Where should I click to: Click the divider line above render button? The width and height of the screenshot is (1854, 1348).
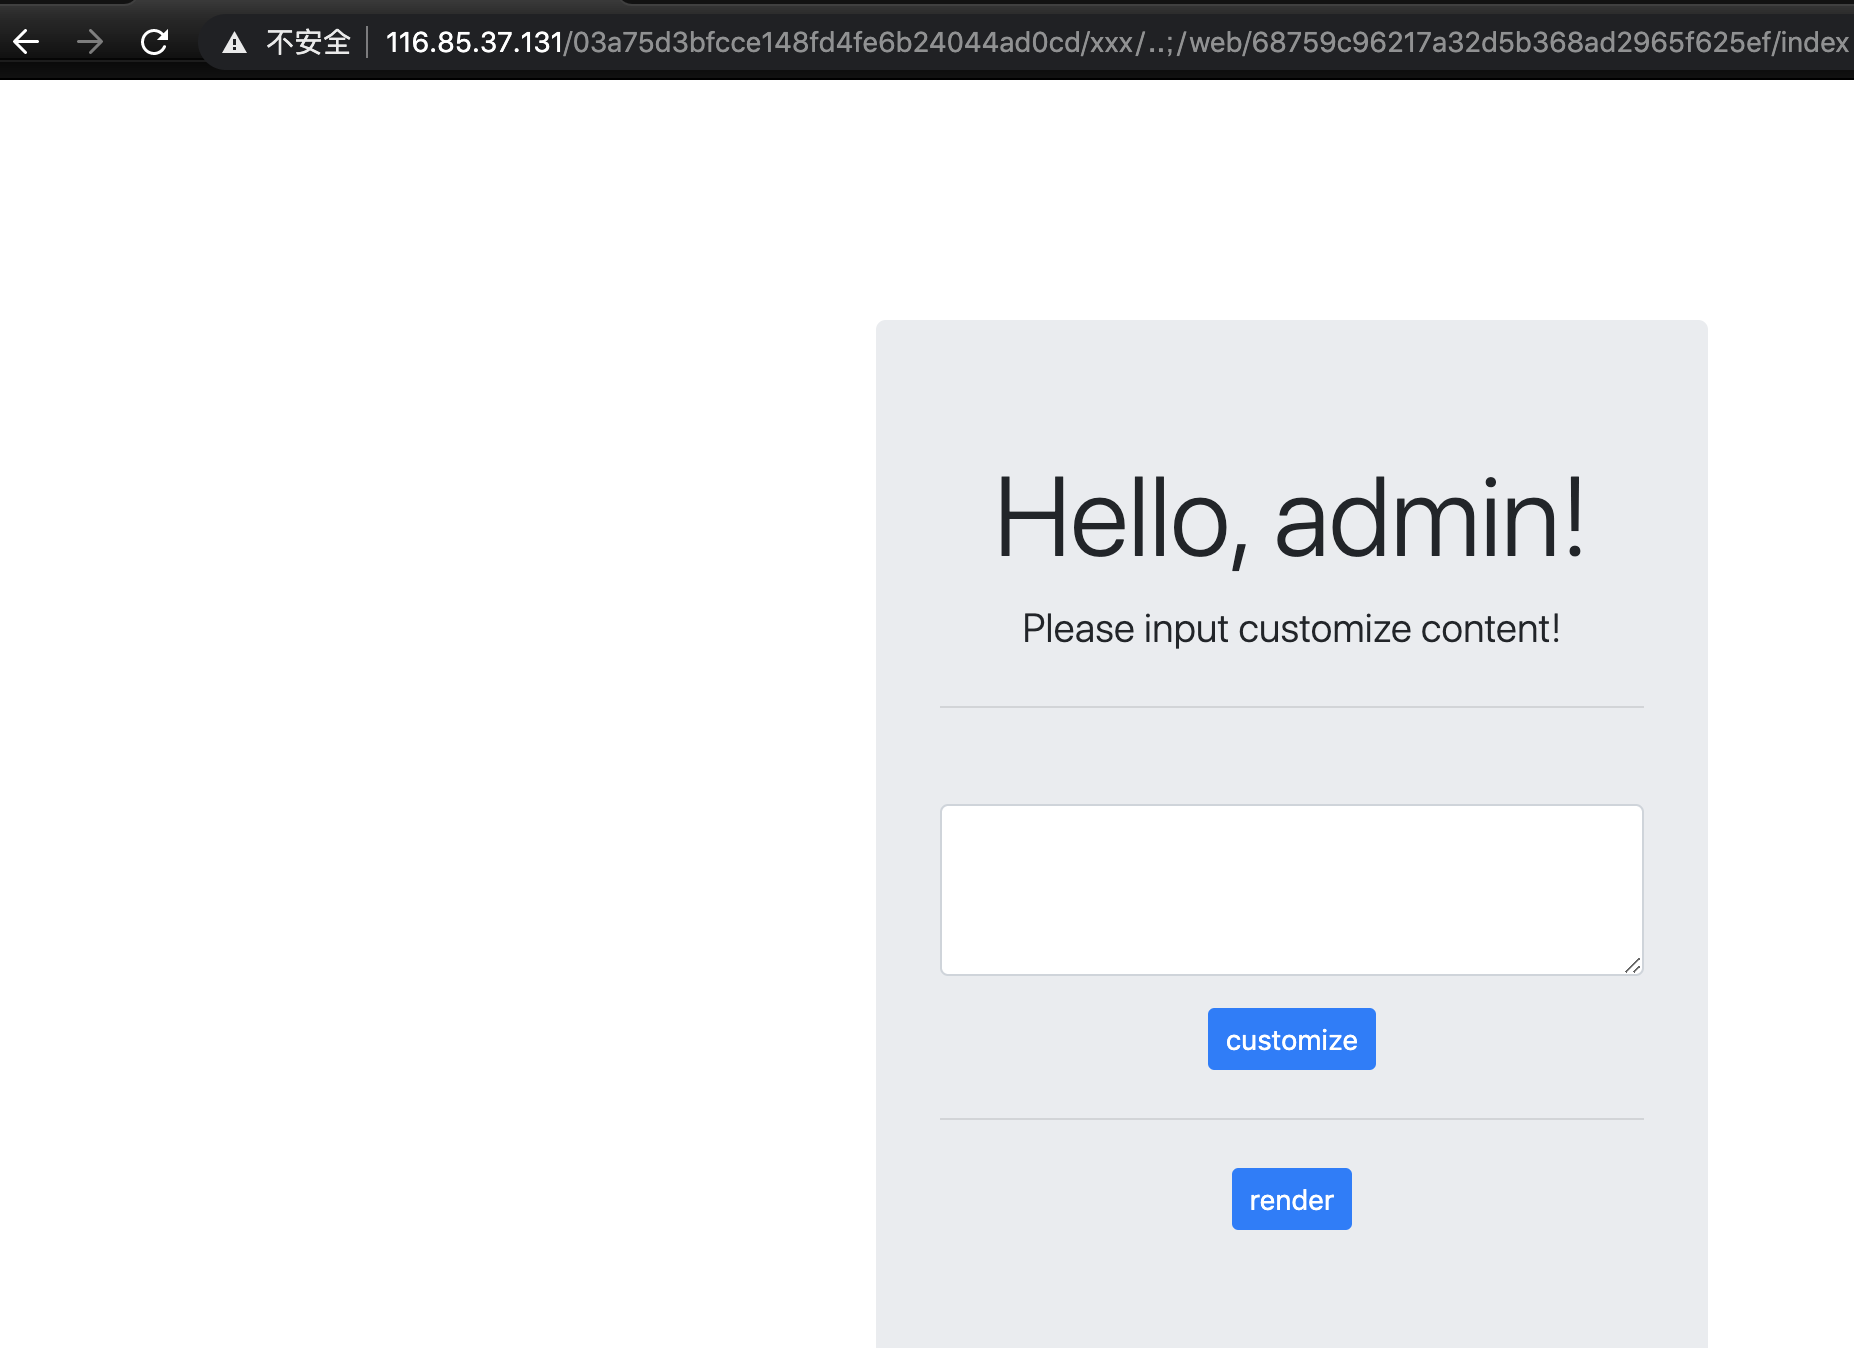pyautogui.click(x=1290, y=1119)
